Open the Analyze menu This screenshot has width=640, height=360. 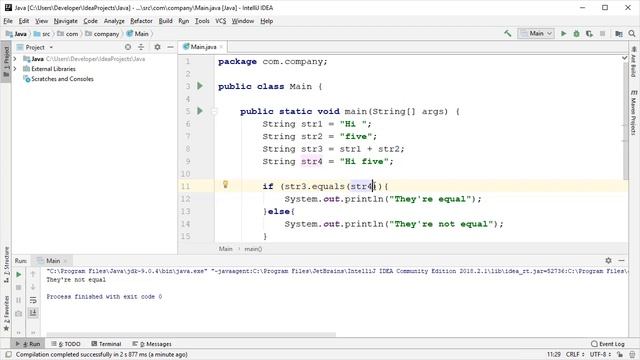(x=114, y=21)
